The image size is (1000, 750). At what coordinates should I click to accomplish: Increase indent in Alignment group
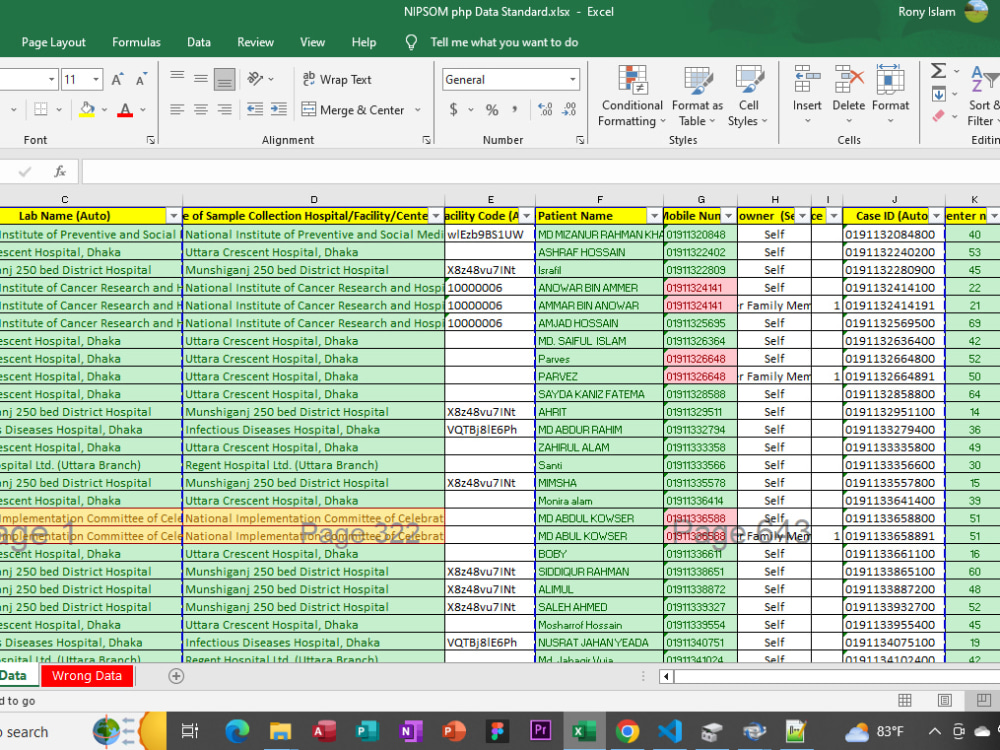279,110
